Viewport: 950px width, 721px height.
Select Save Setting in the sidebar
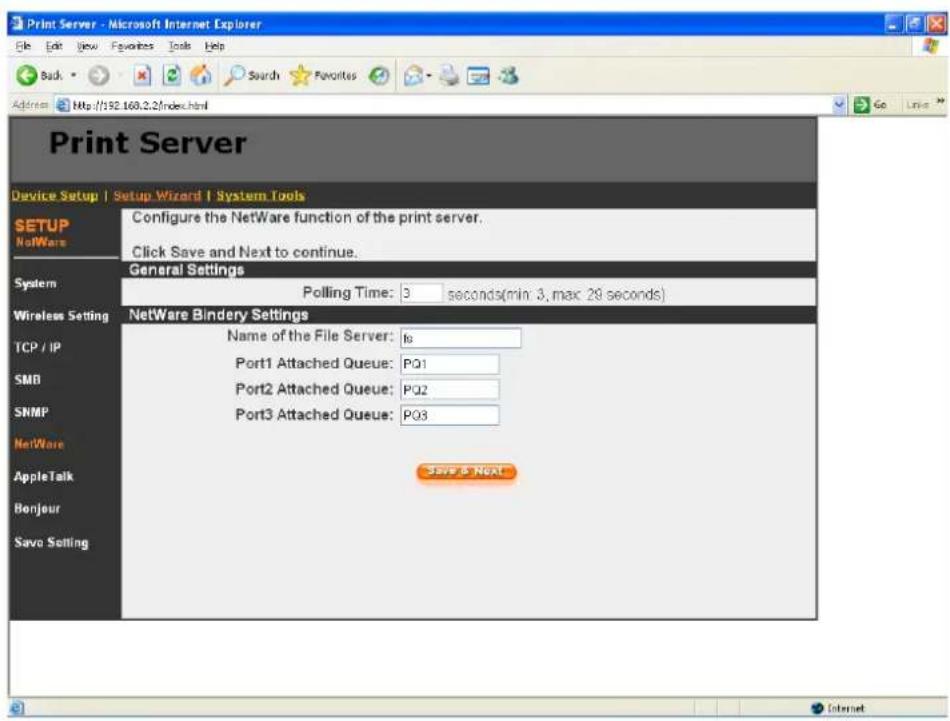coord(51,543)
